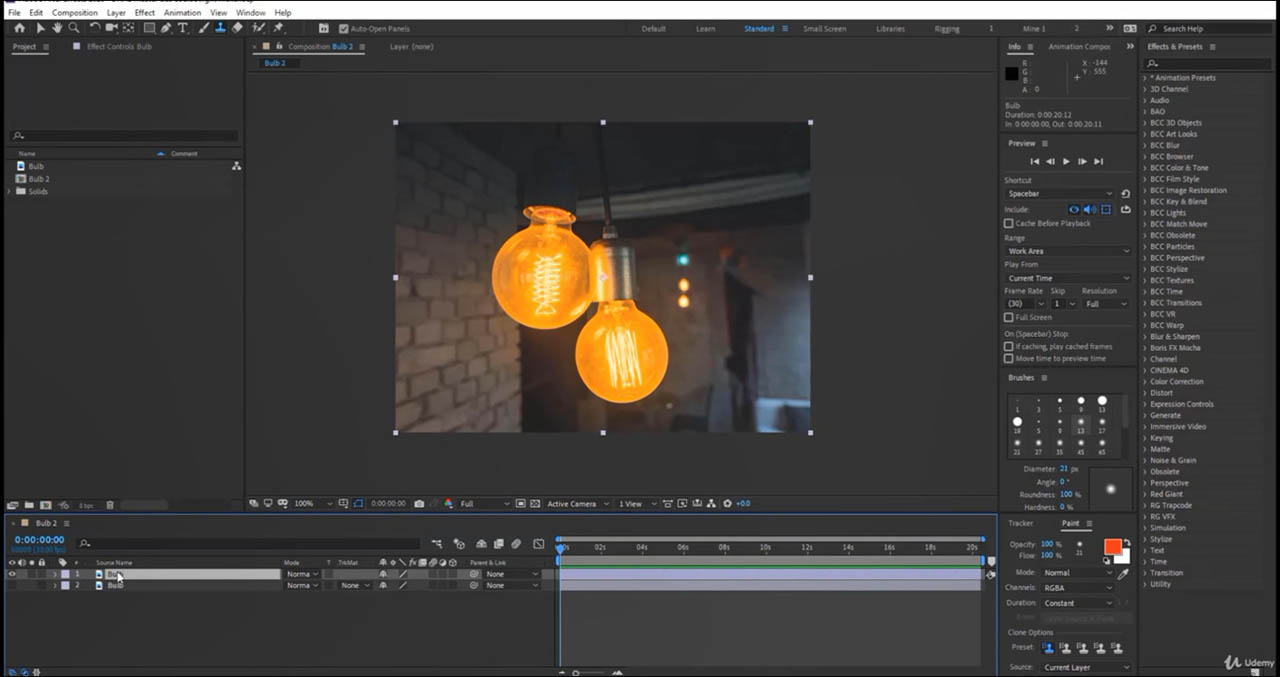Switch to the Learn workspace
Viewport: 1280px width, 677px height.
pyautogui.click(x=705, y=29)
